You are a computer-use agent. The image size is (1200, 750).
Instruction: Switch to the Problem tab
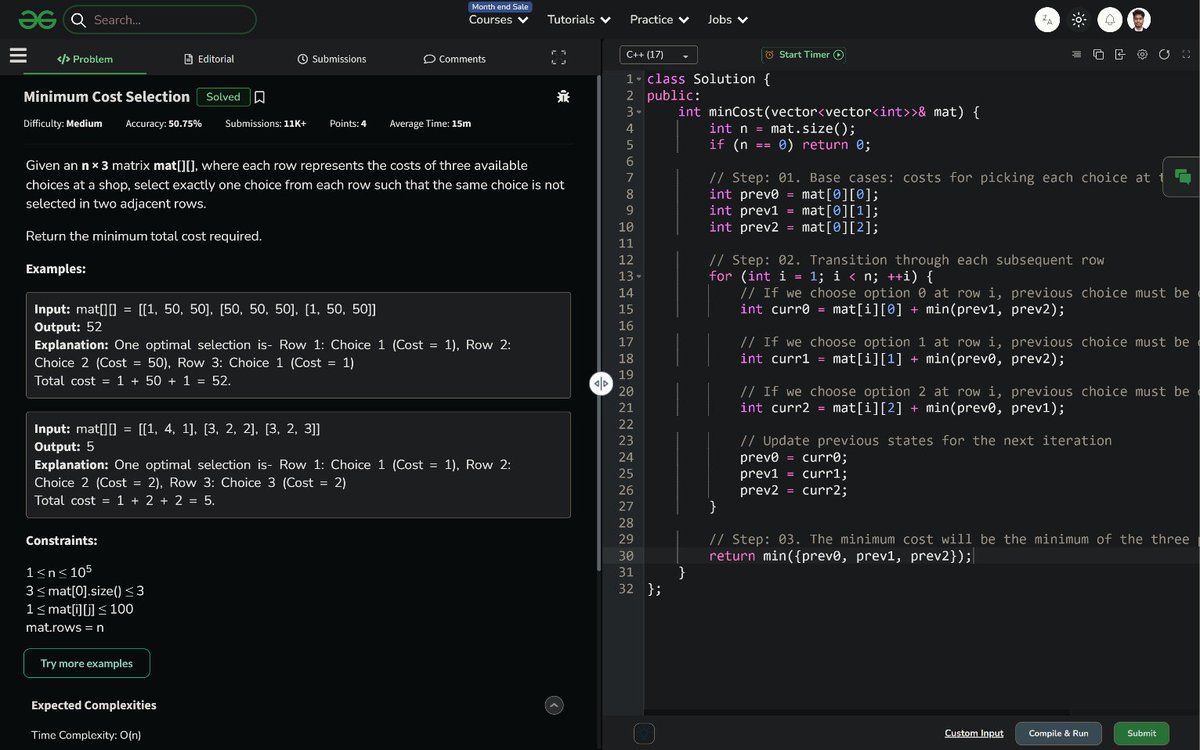[x=85, y=59]
